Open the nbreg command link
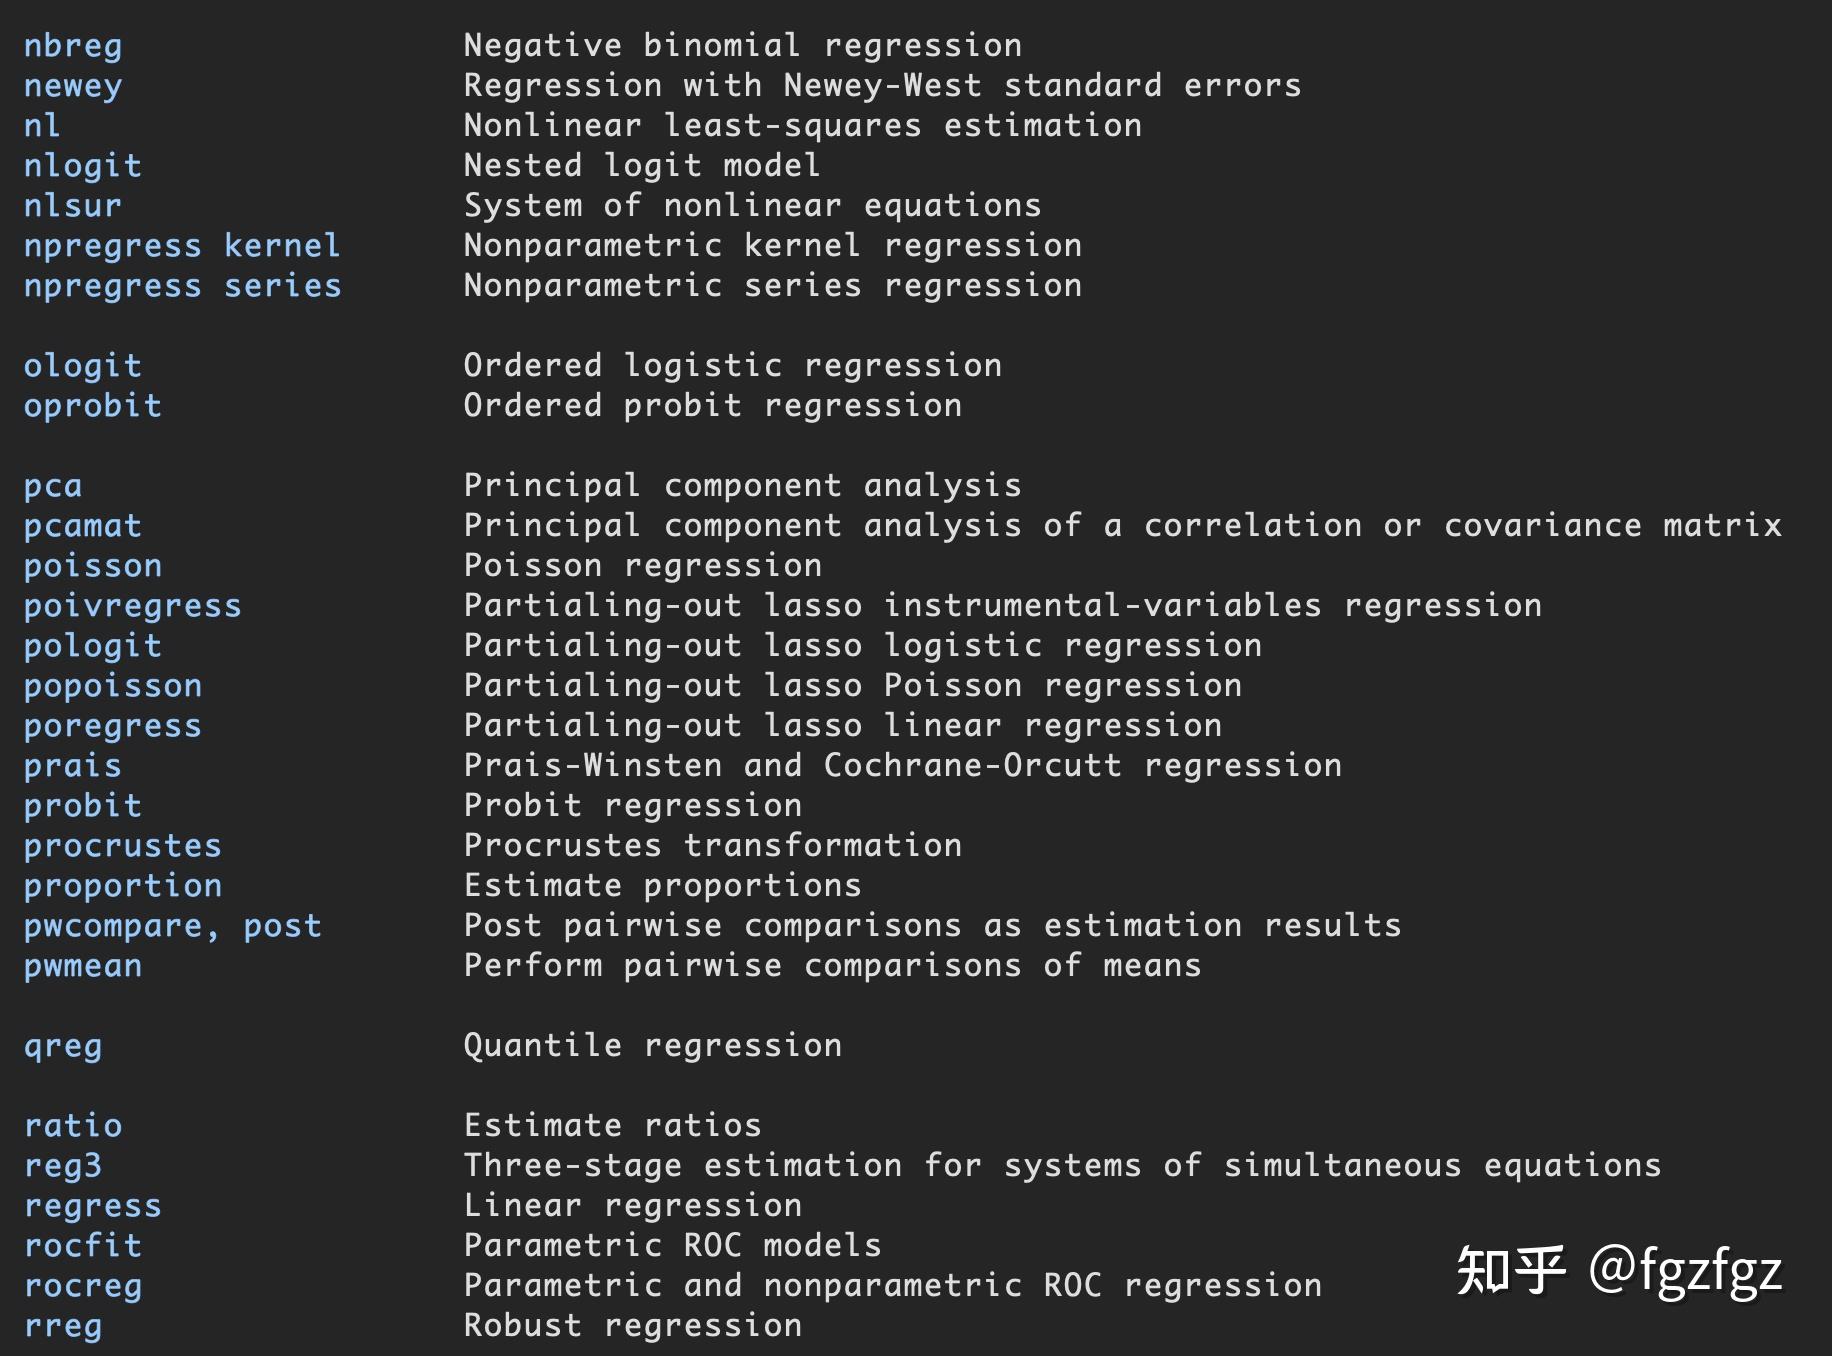Viewport: 1832px width, 1356px height. (x=73, y=46)
